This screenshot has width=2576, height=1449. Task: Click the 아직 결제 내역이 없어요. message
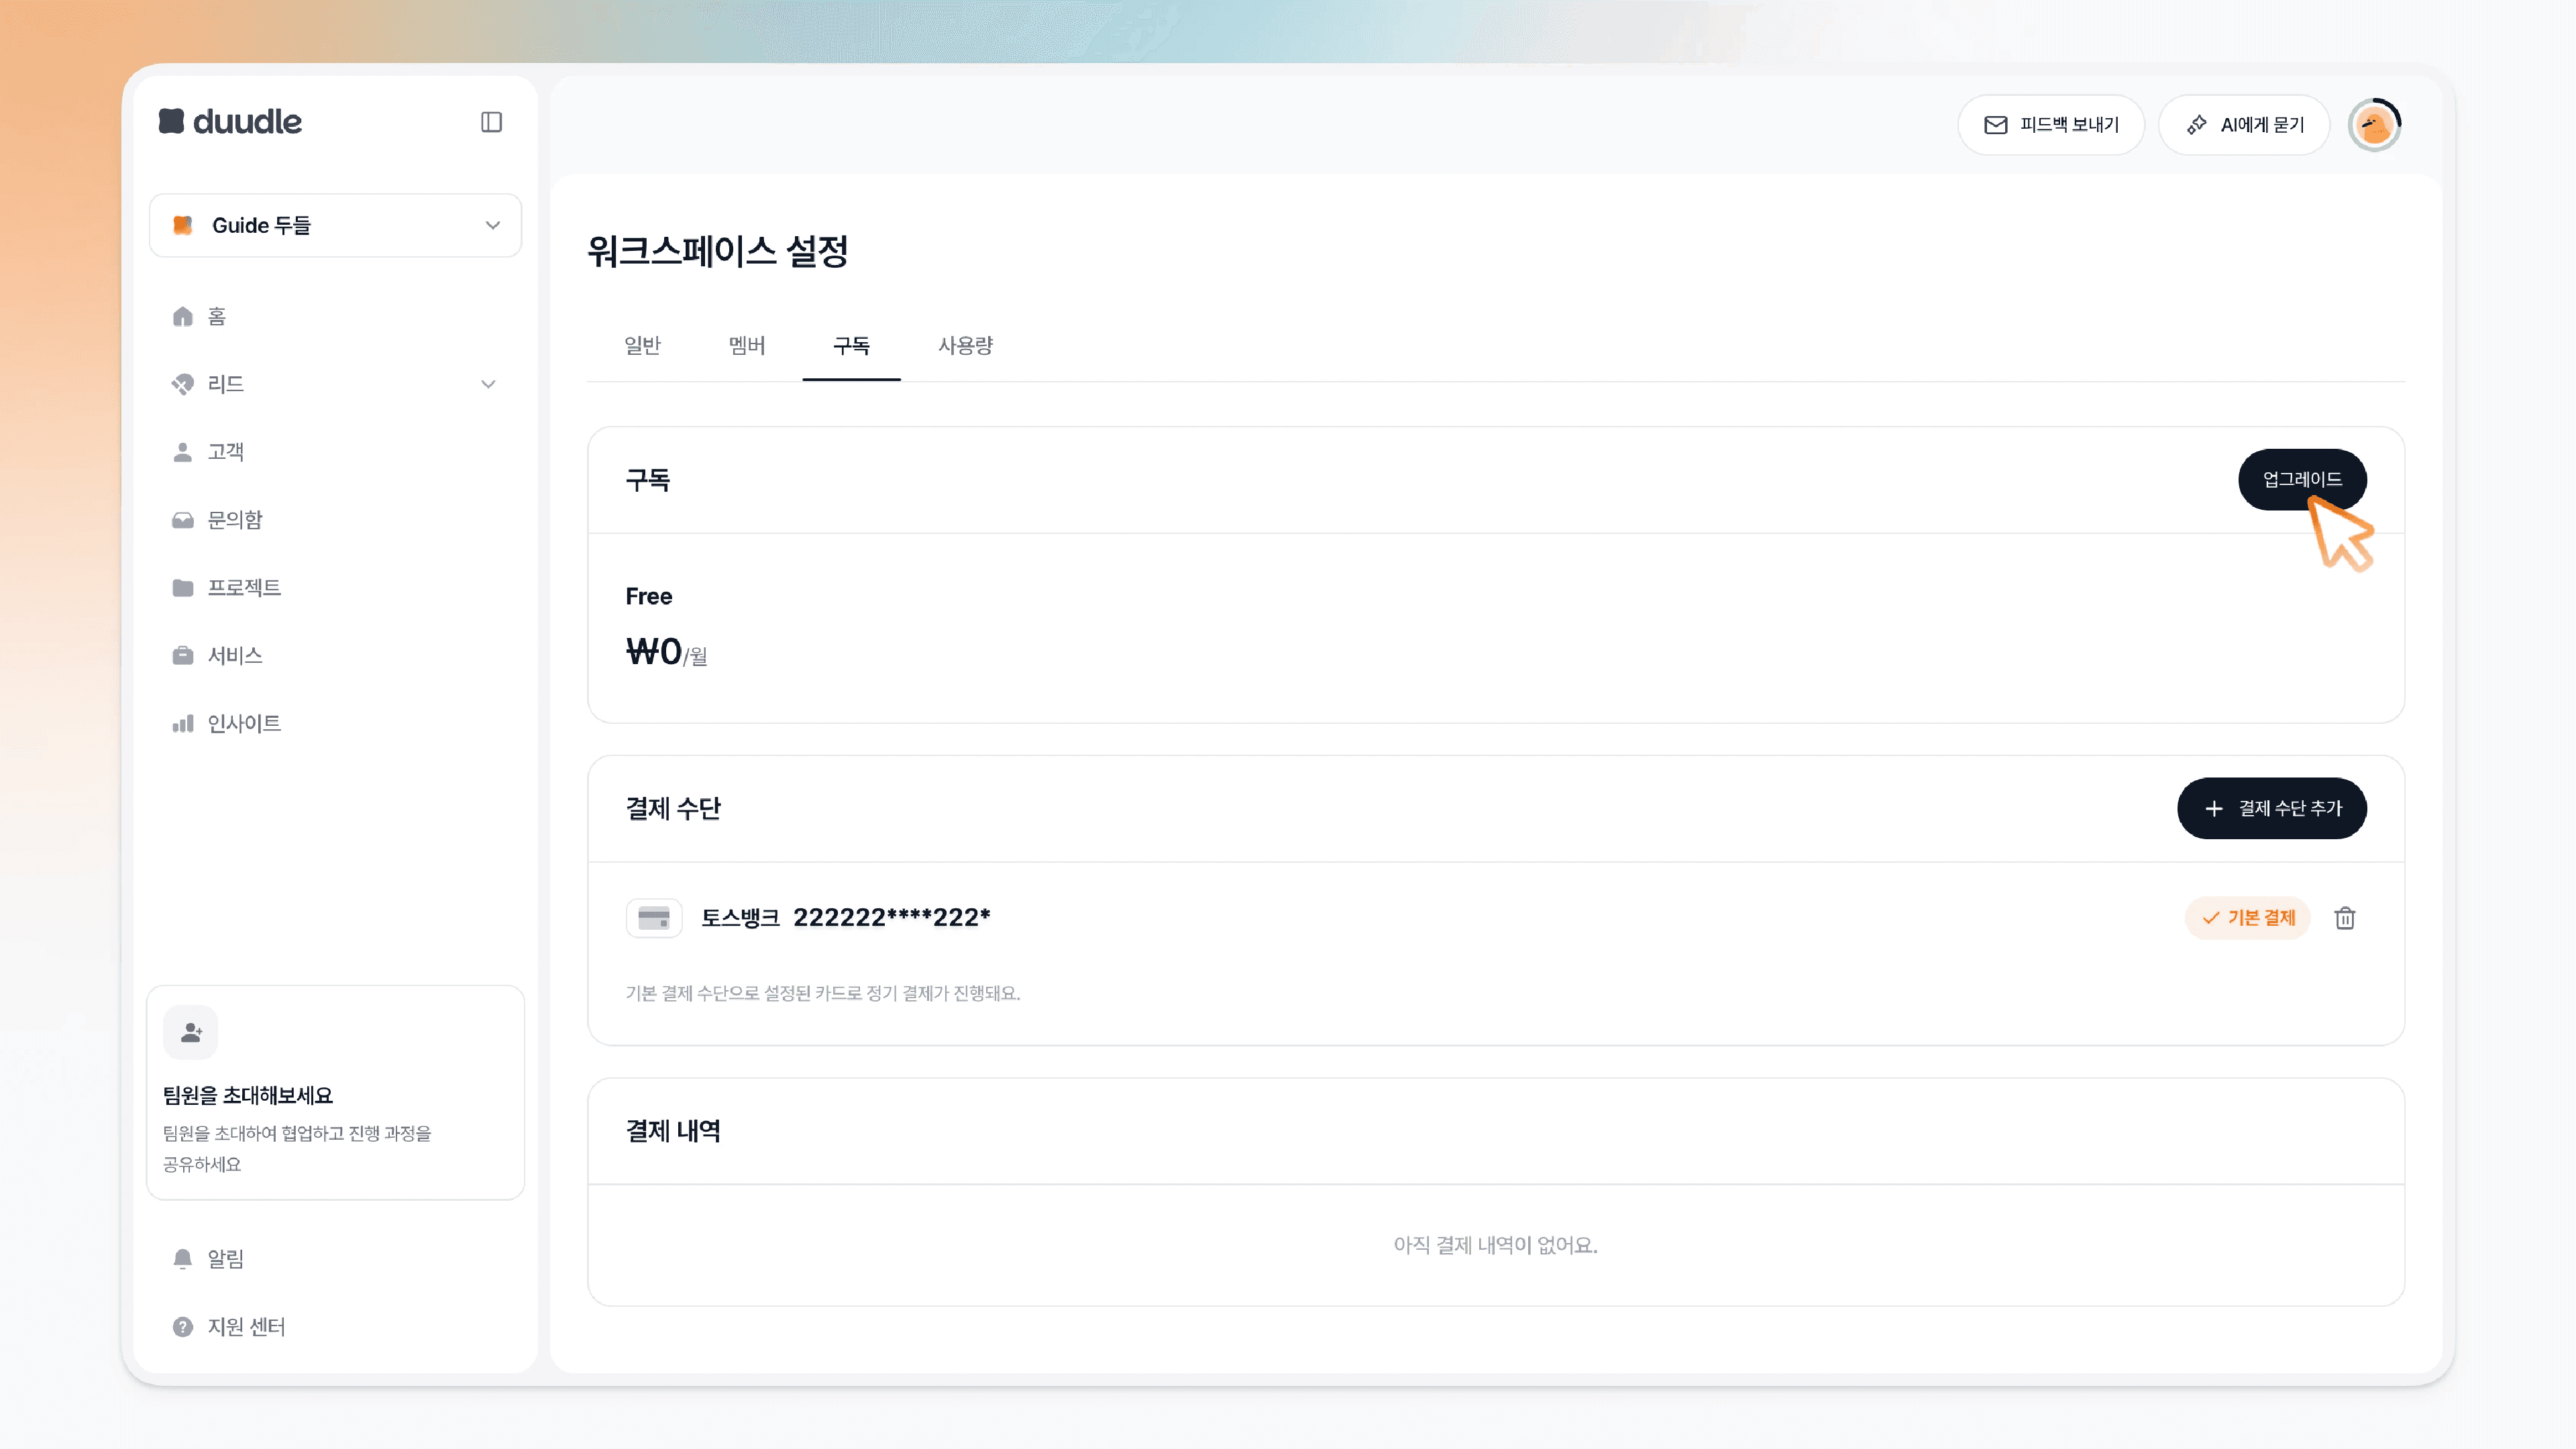pos(1496,1245)
